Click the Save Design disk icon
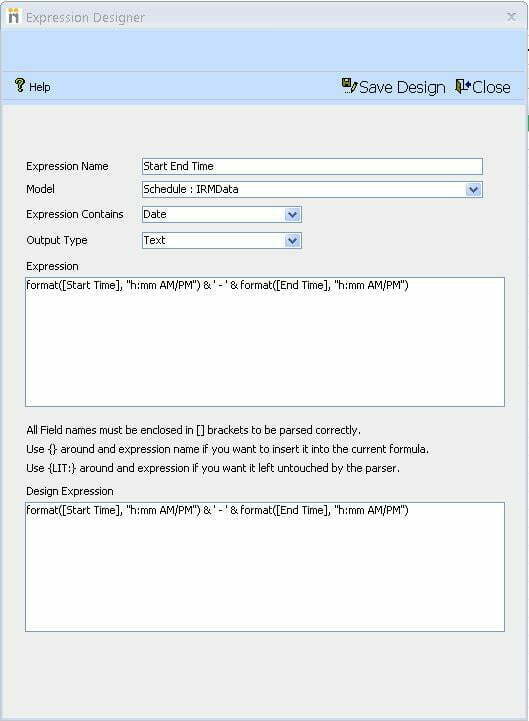Image resolution: width=529 pixels, height=721 pixels. click(x=349, y=86)
